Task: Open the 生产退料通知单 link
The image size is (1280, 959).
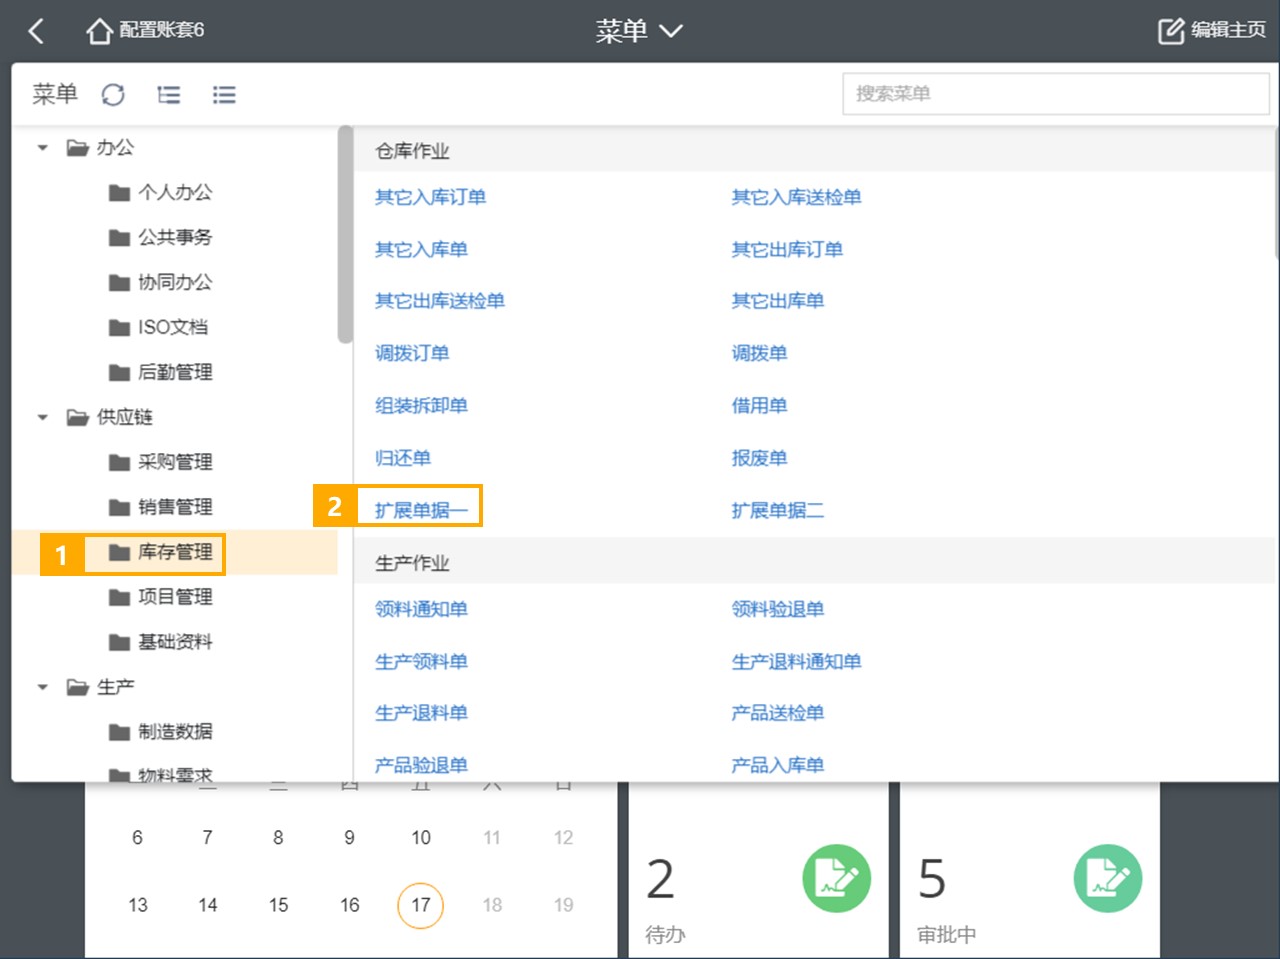Action: coord(796,661)
